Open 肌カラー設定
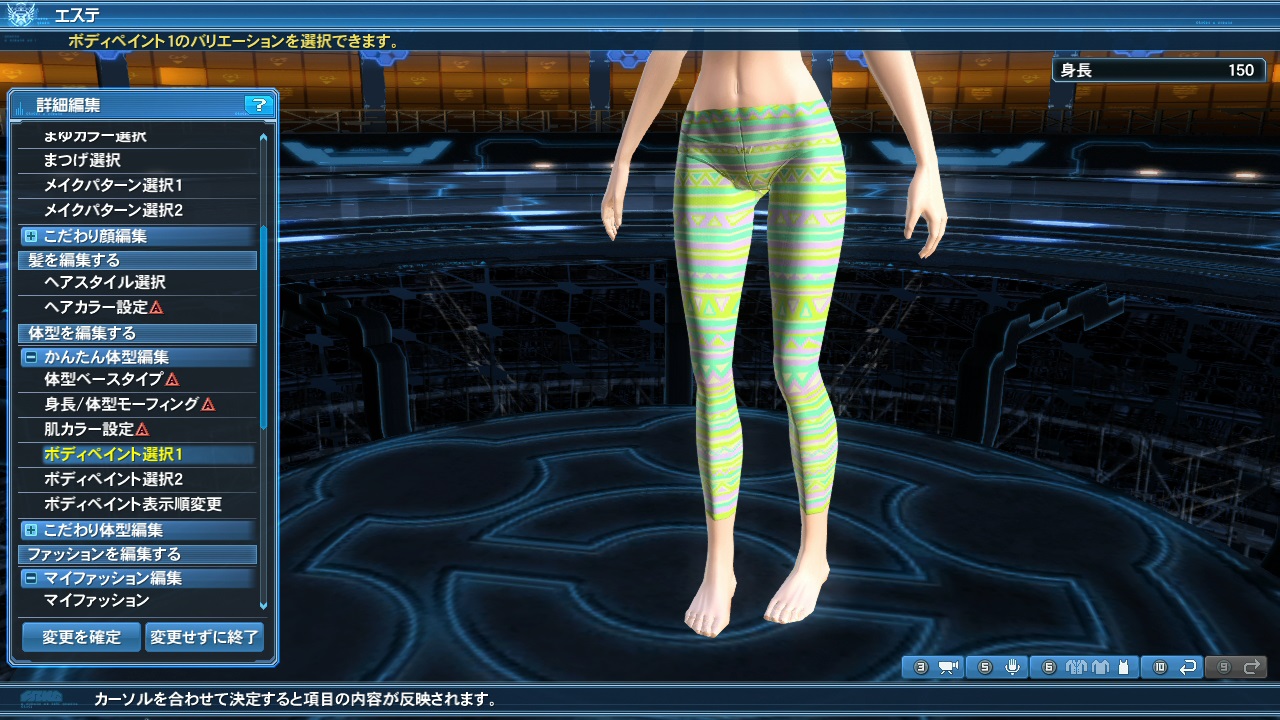This screenshot has width=1280, height=720. point(138,429)
